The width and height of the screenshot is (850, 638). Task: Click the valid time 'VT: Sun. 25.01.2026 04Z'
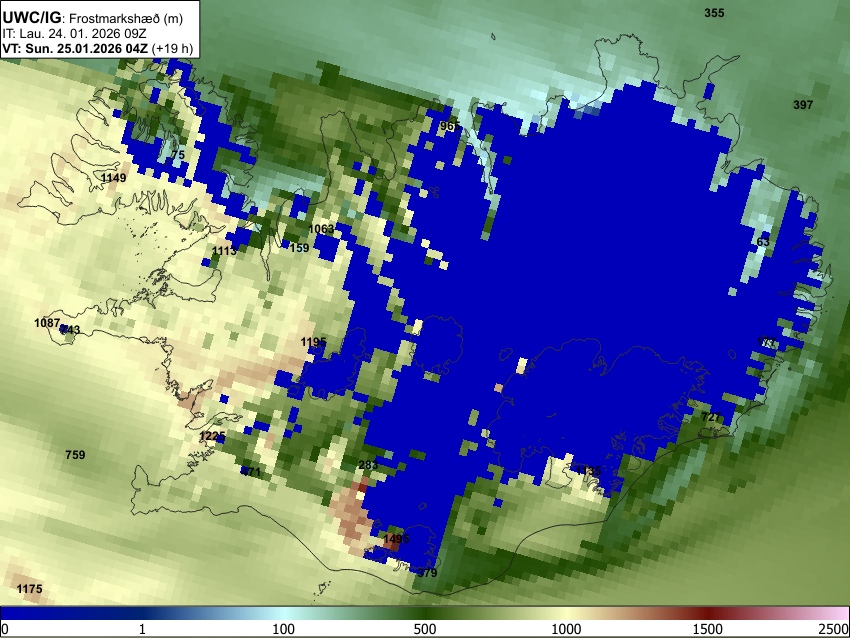point(75,48)
